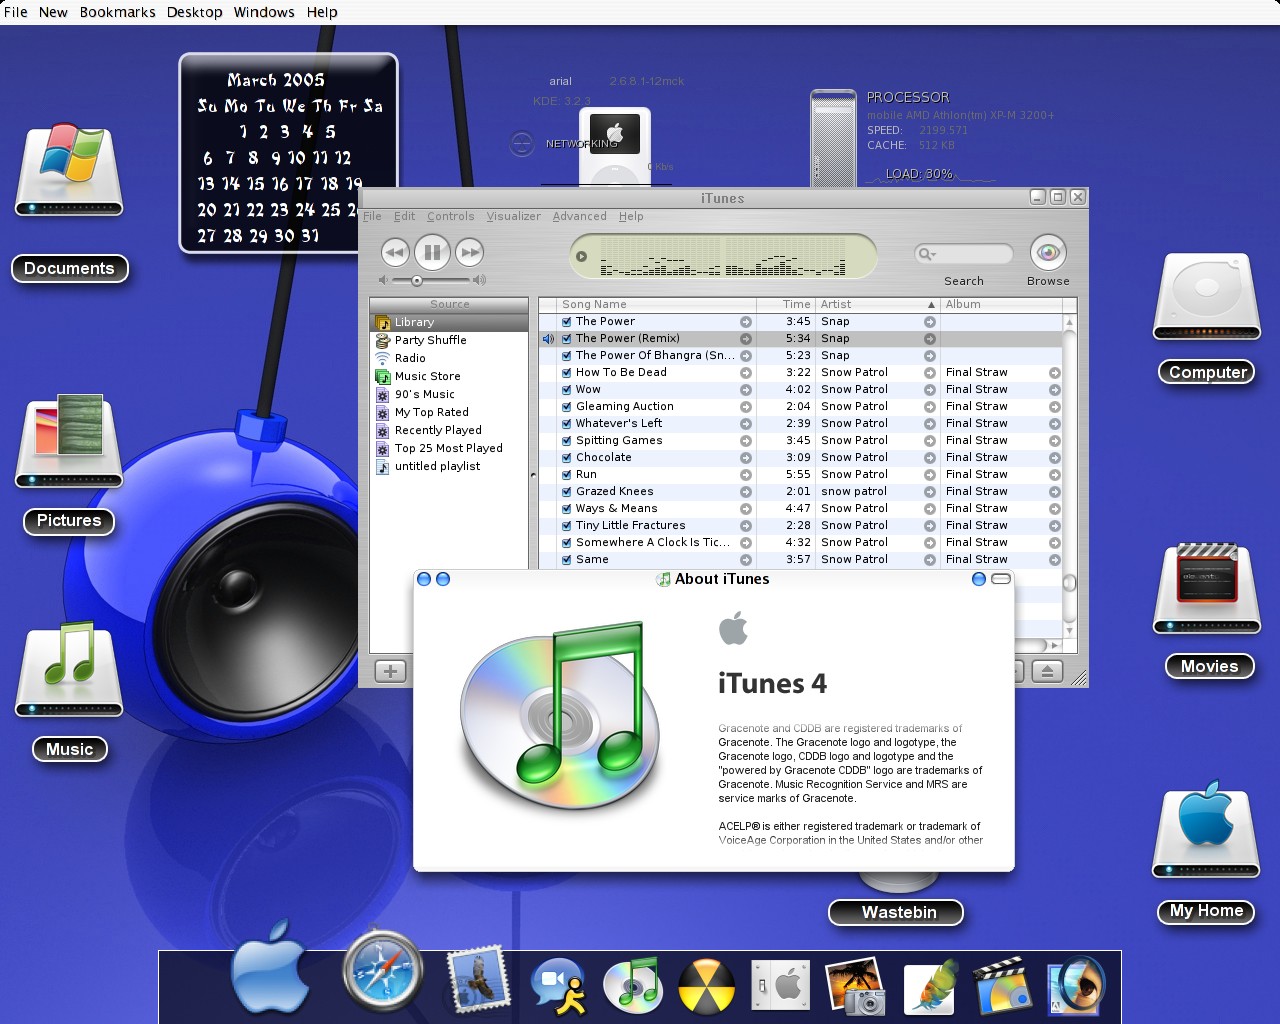The width and height of the screenshot is (1280, 1024).
Task: Select Party Shuffle in the Source list
Action: (430, 340)
